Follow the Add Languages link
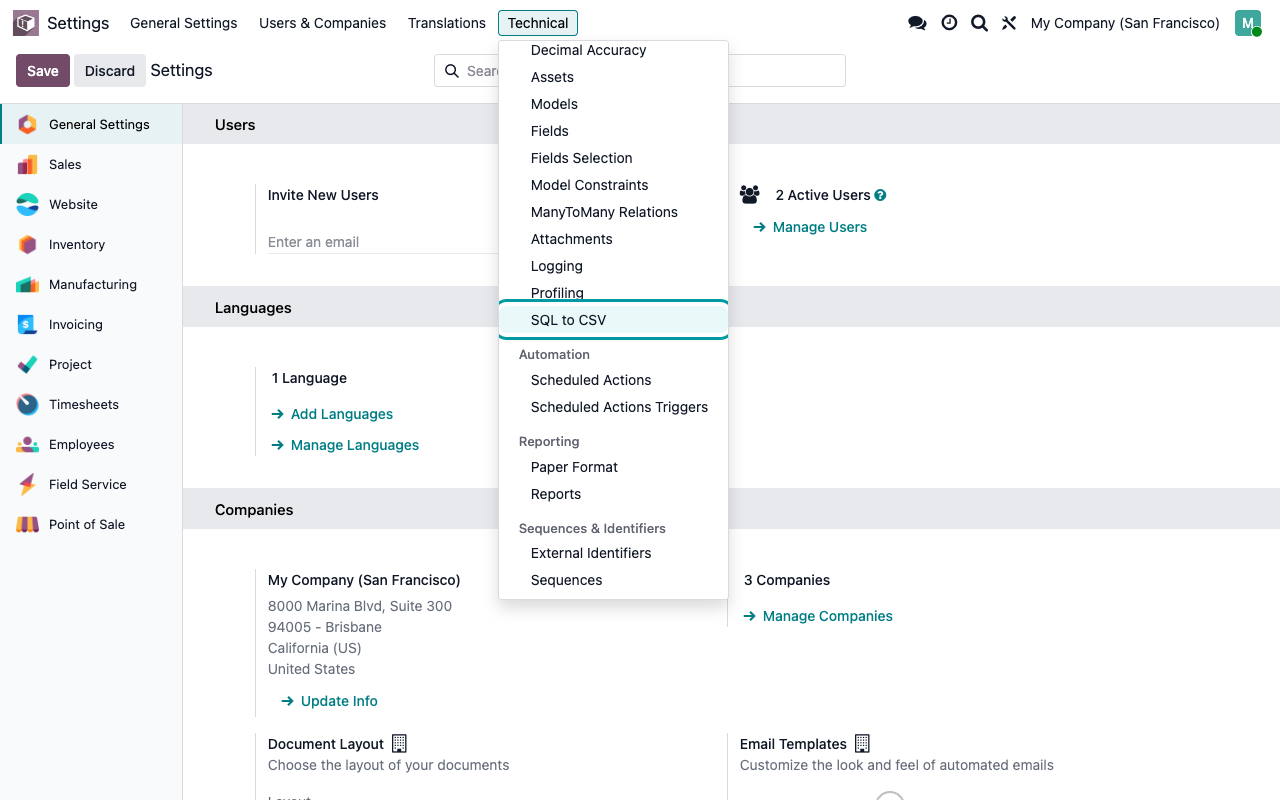1280x800 pixels. (x=333, y=414)
